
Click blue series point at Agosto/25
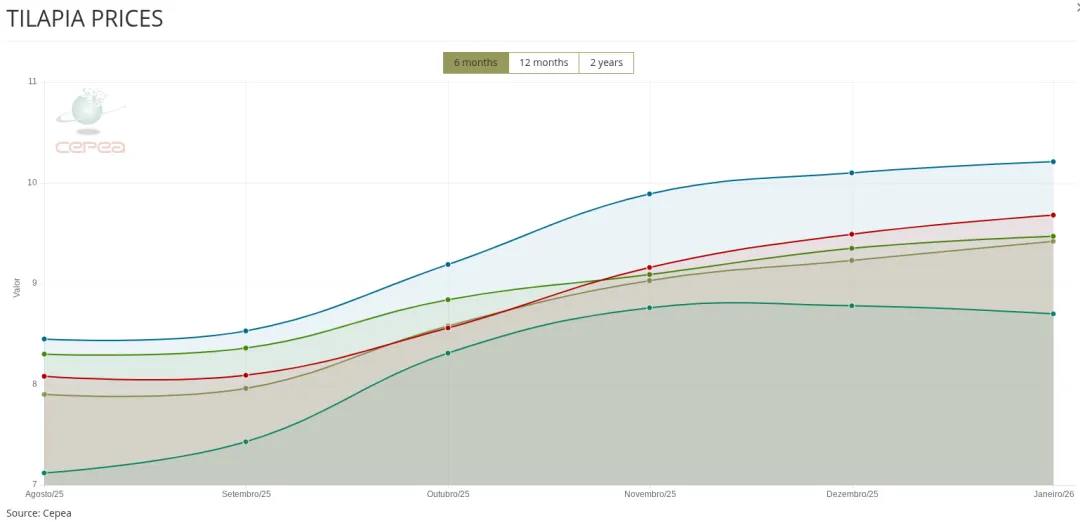pyautogui.click(x=44, y=339)
